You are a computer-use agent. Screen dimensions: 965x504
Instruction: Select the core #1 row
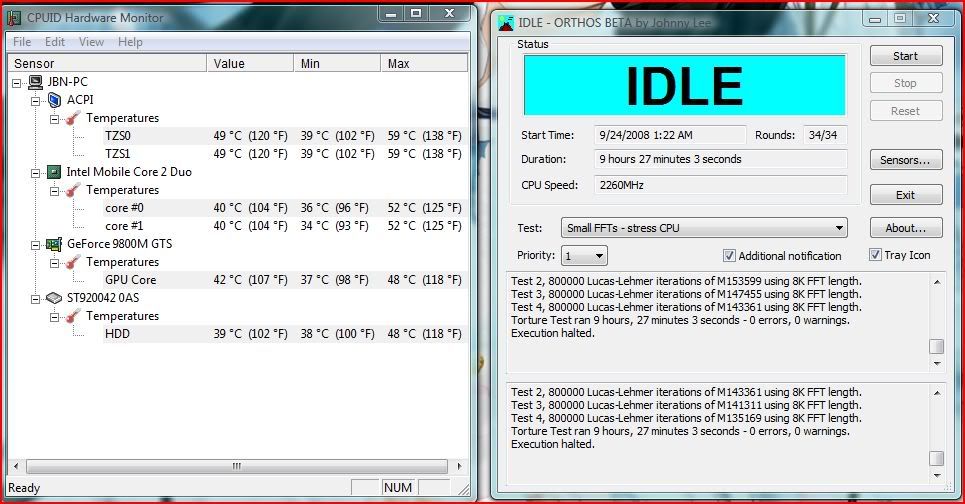tap(284, 226)
